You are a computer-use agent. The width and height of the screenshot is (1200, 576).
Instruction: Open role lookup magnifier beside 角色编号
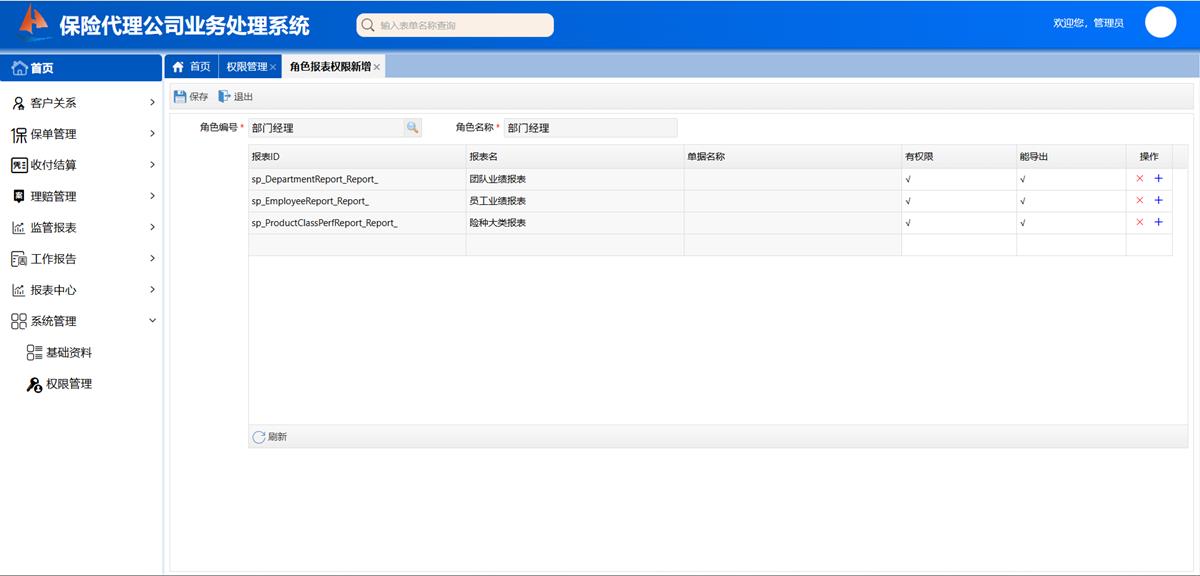[412, 128]
